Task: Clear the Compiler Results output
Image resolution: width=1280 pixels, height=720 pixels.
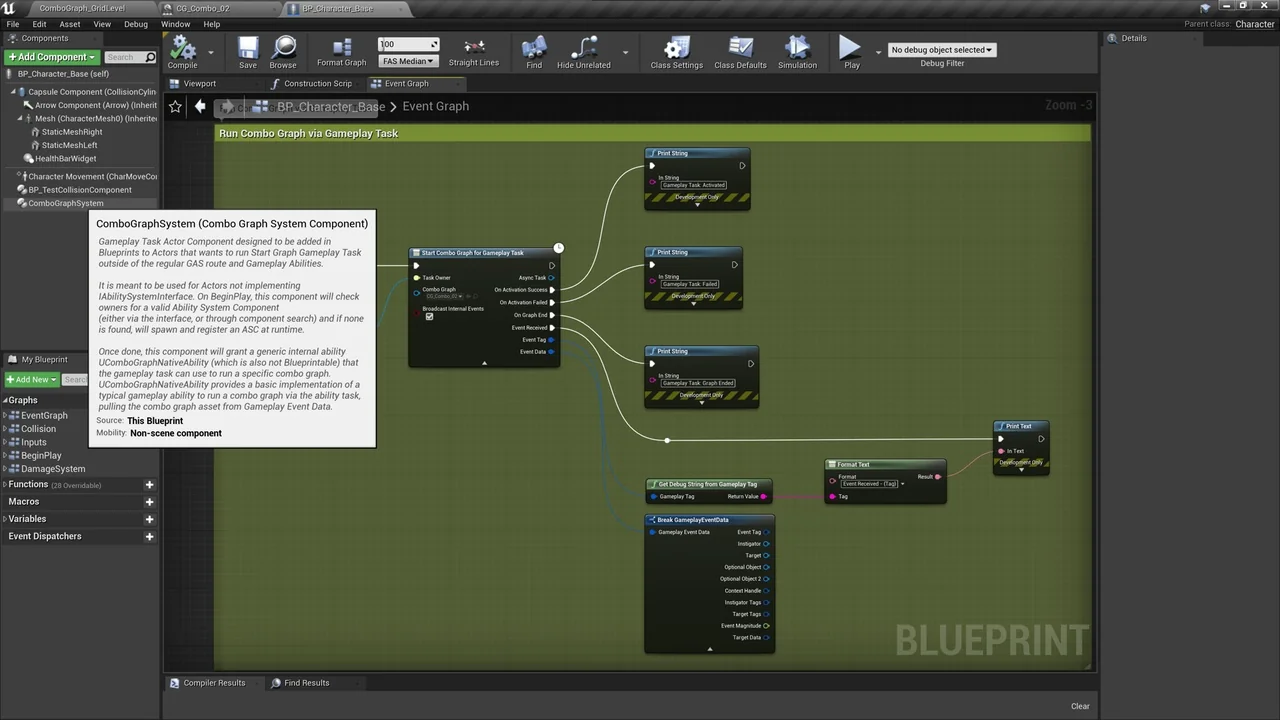Action: 1080,705
